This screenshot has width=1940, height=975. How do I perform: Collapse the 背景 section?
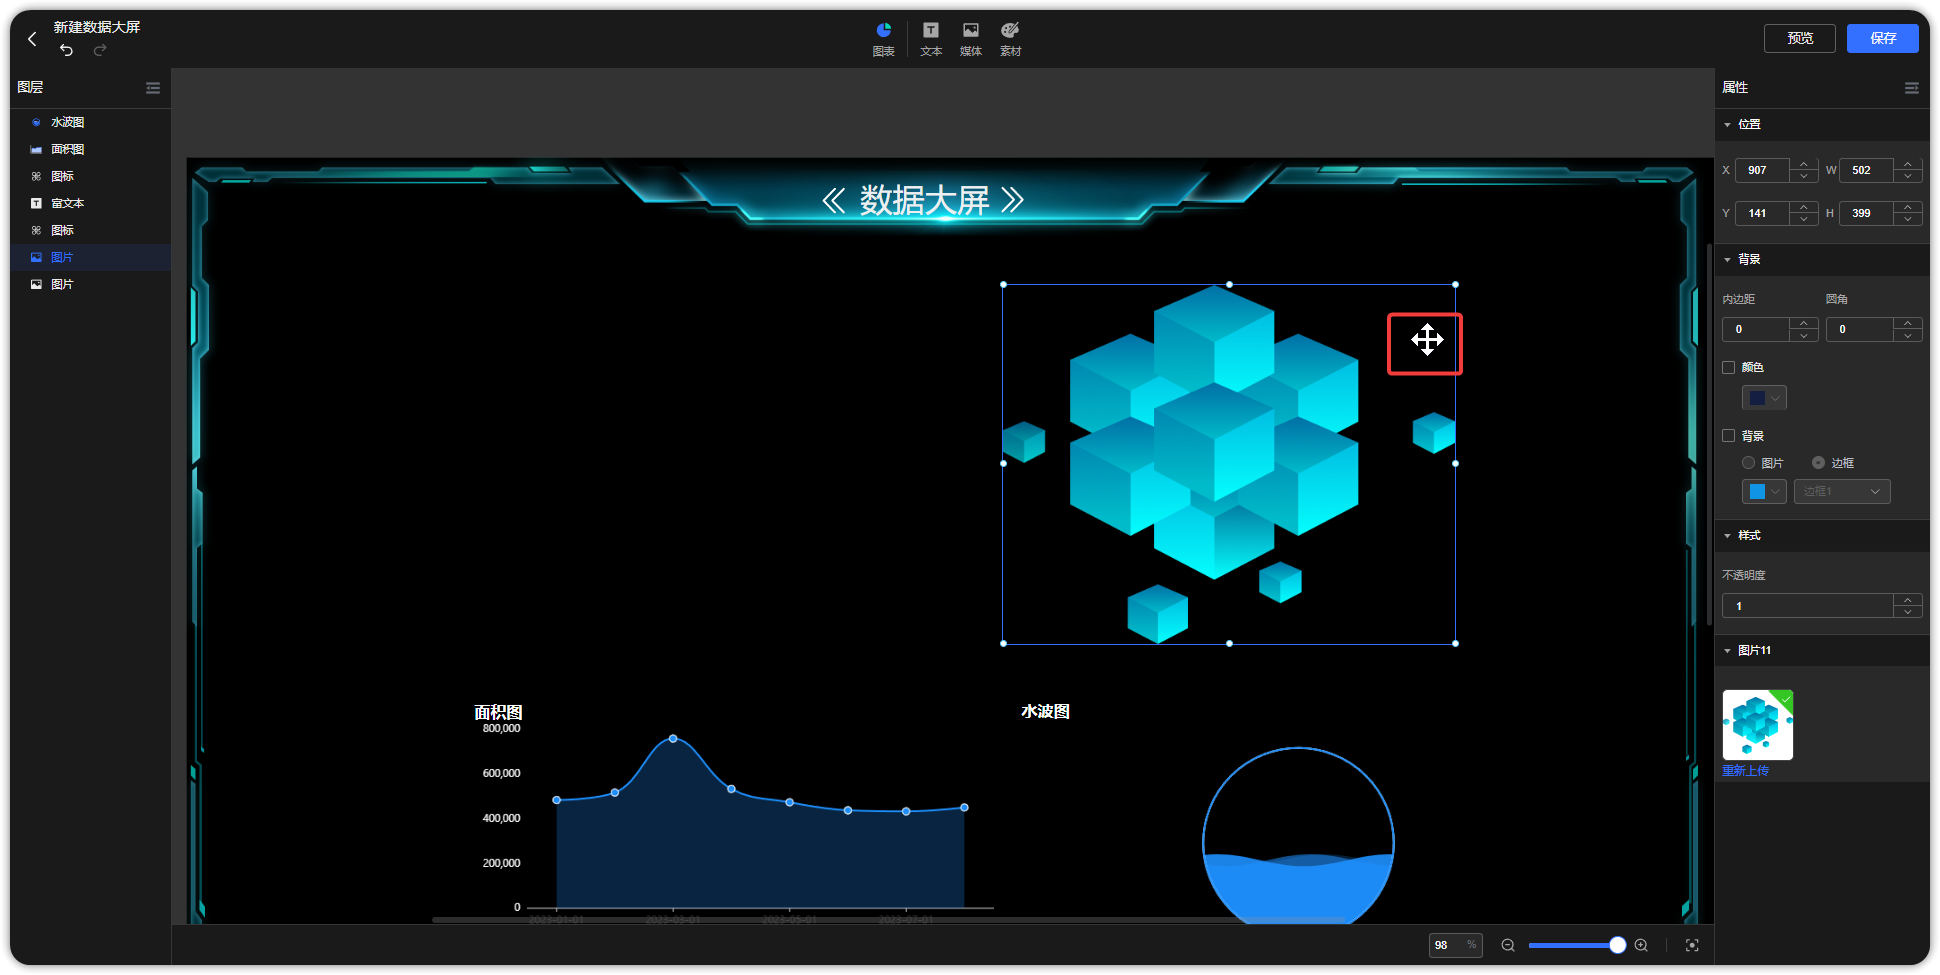(x=1727, y=259)
